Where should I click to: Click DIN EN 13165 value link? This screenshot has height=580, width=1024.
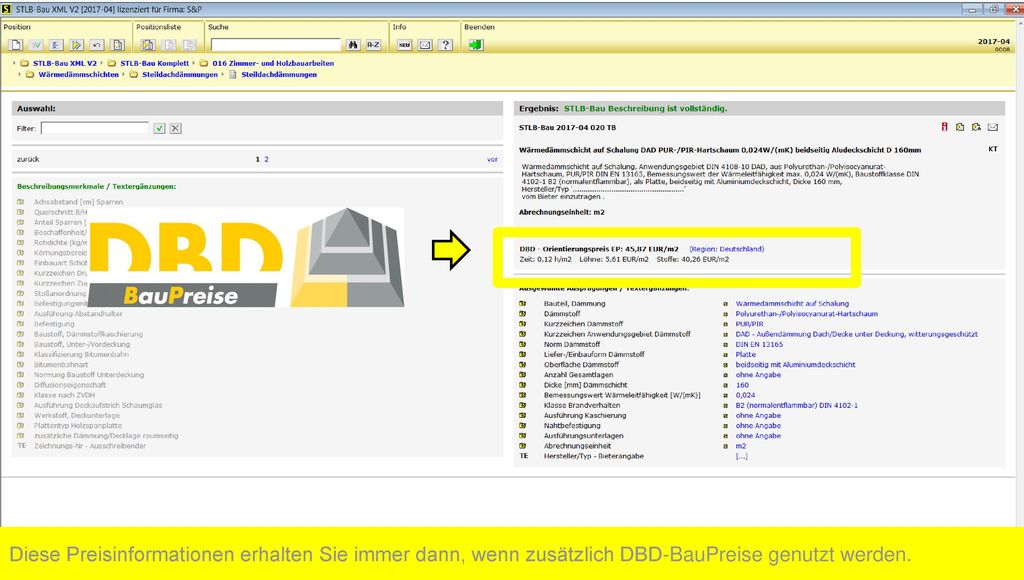click(759, 344)
